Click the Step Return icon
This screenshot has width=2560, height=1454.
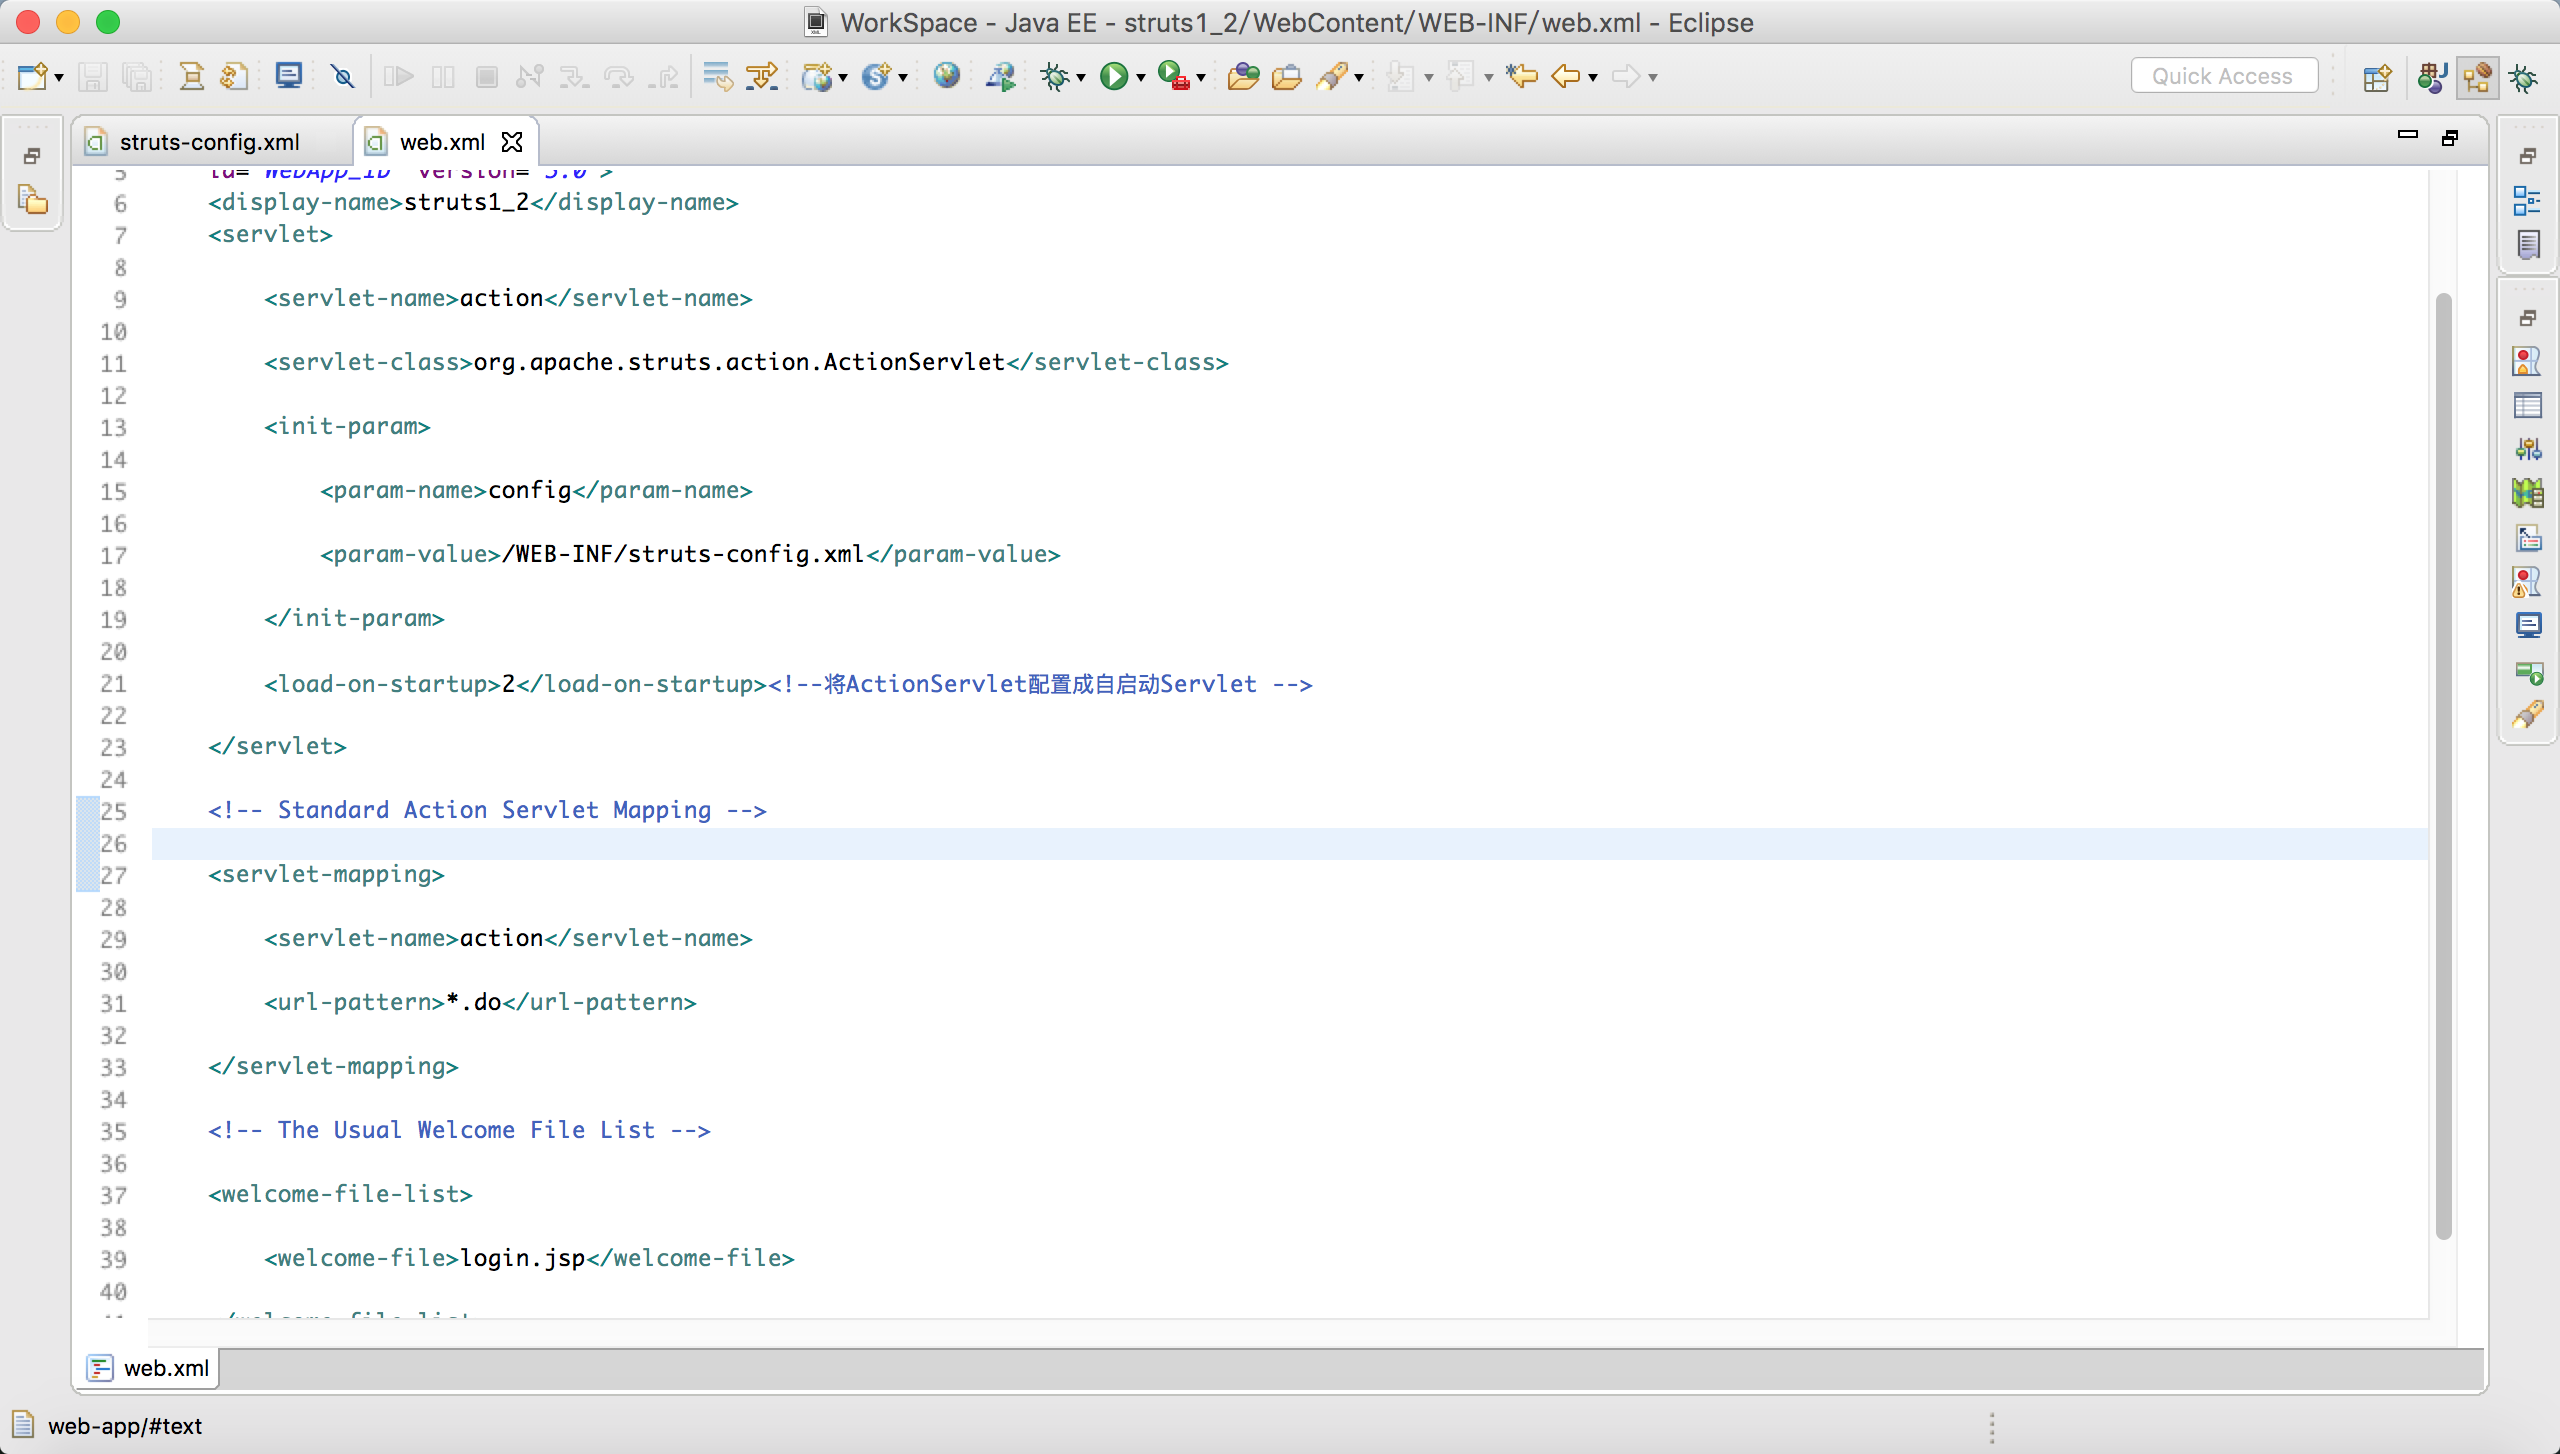tap(663, 77)
